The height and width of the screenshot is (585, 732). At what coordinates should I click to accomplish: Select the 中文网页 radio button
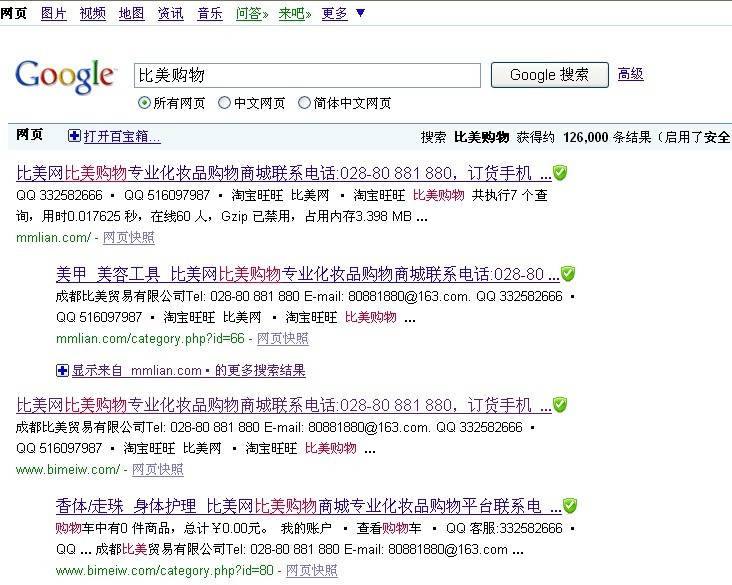click(x=225, y=103)
